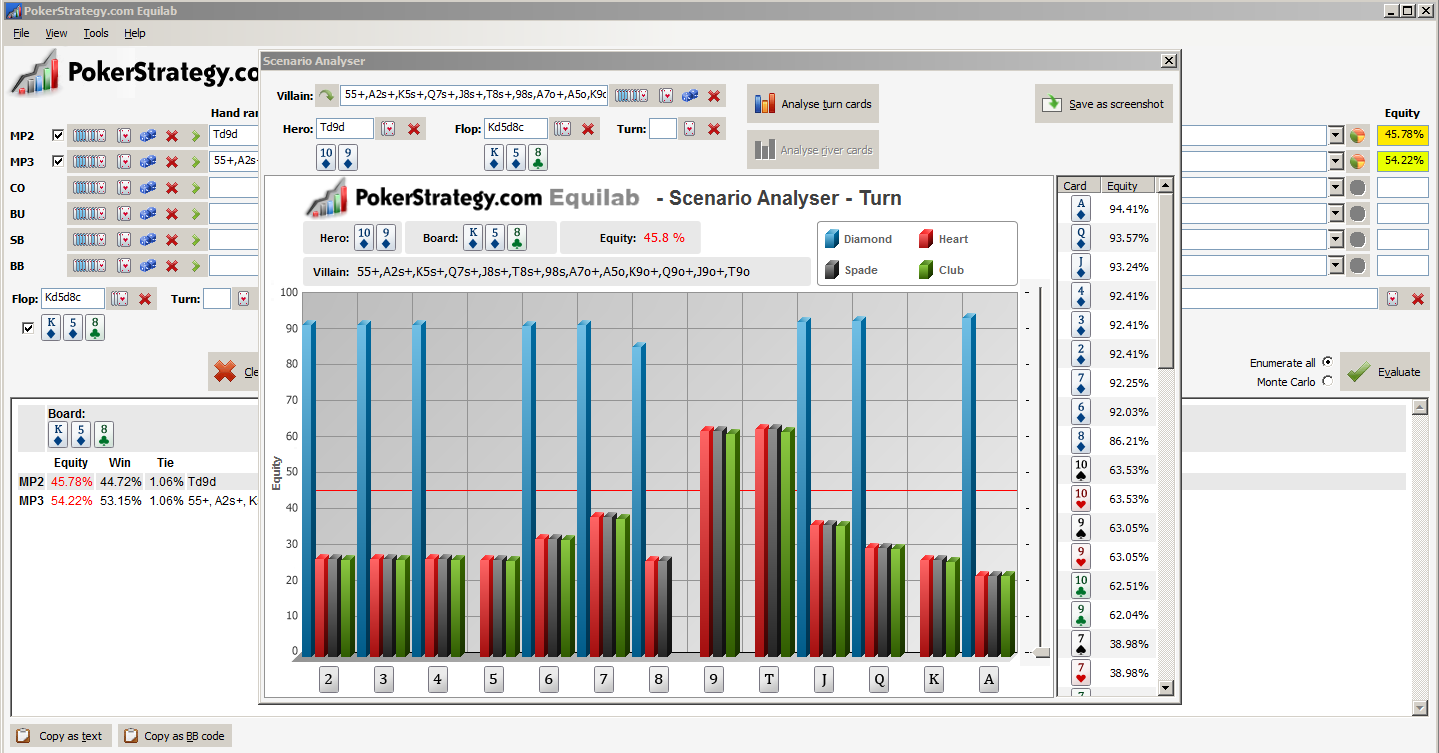
Task: Click the Villain range input field
Action: 474,95
